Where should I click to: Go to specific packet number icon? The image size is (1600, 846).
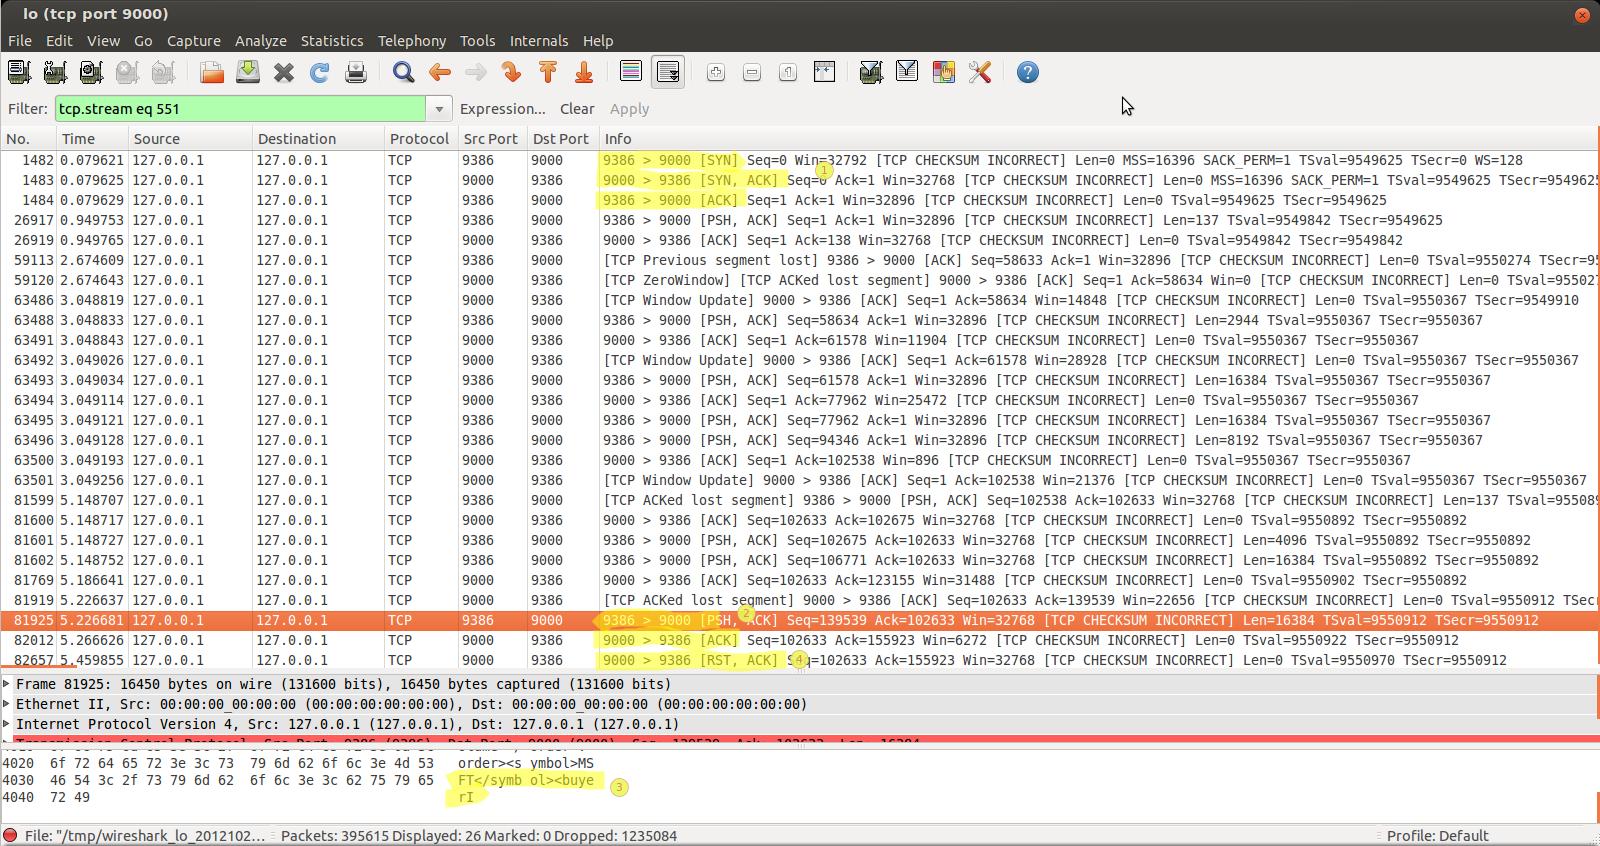click(512, 72)
